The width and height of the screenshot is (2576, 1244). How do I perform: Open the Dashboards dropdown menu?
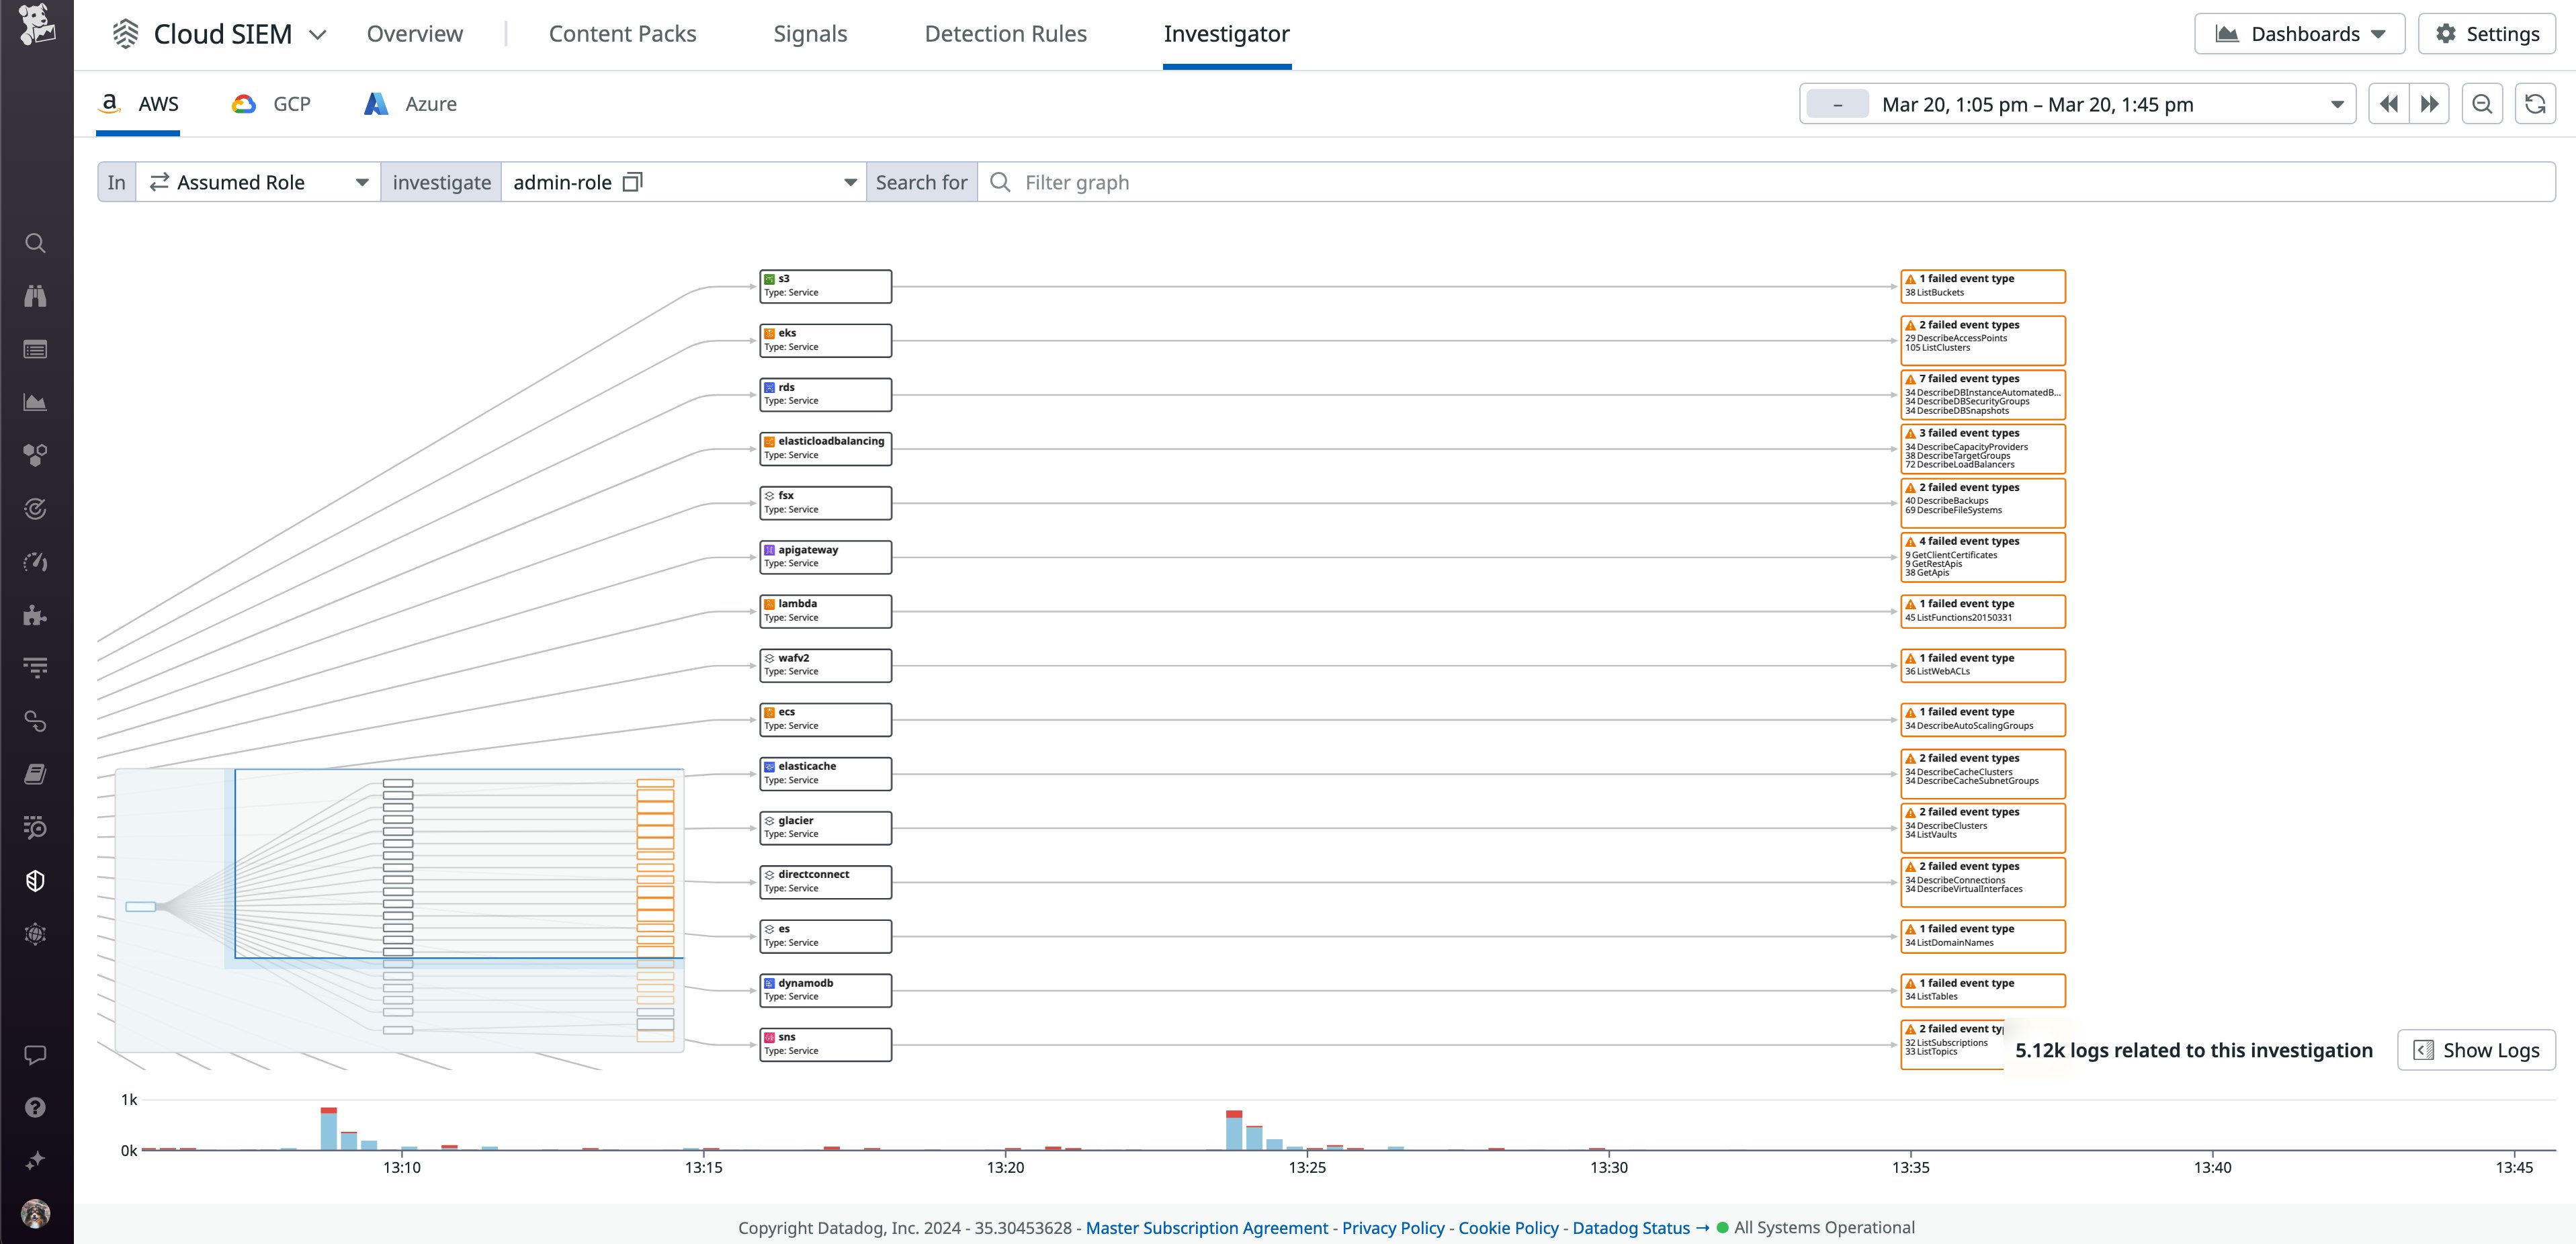(2299, 34)
